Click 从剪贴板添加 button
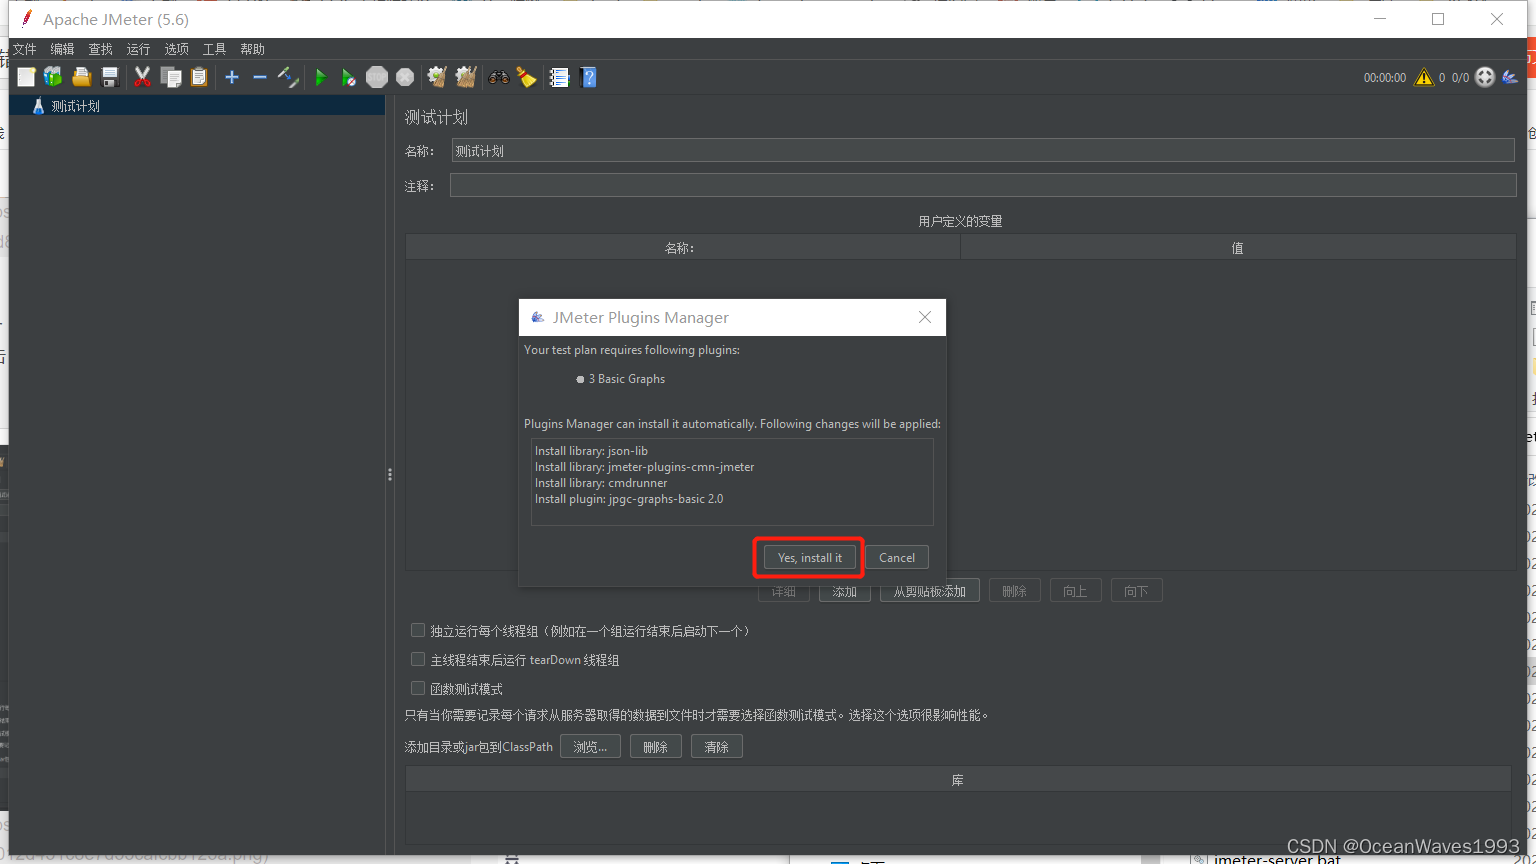This screenshot has height=864, width=1536. click(x=930, y=591)
